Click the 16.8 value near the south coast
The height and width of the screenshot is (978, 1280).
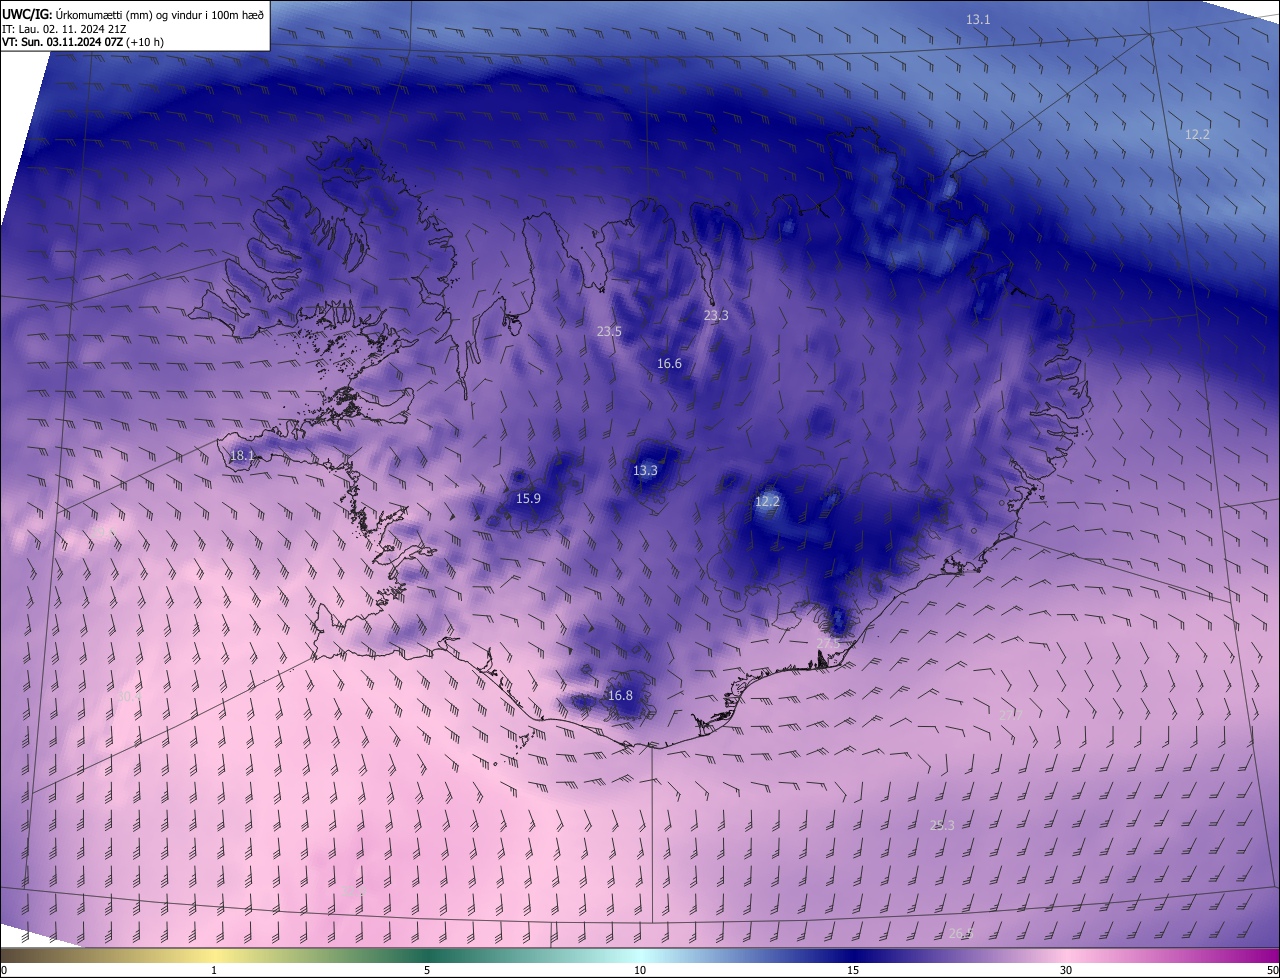pyautogui.click(x=620, y=695)
